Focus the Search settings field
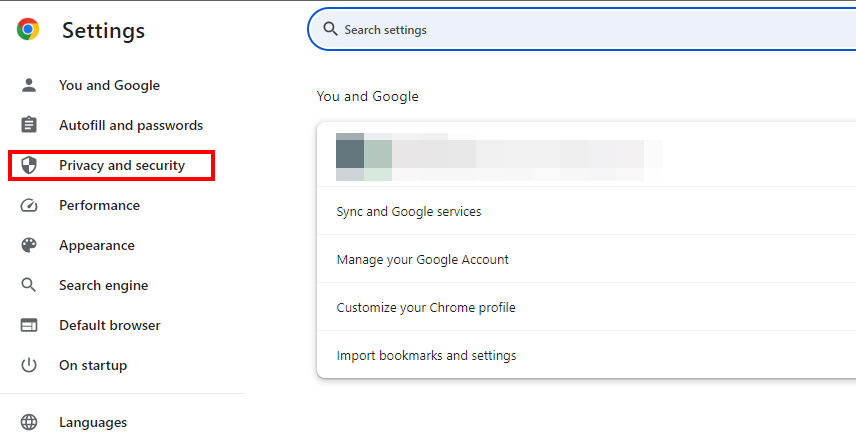This screenshot has height=444, width=856. point(582,29)
